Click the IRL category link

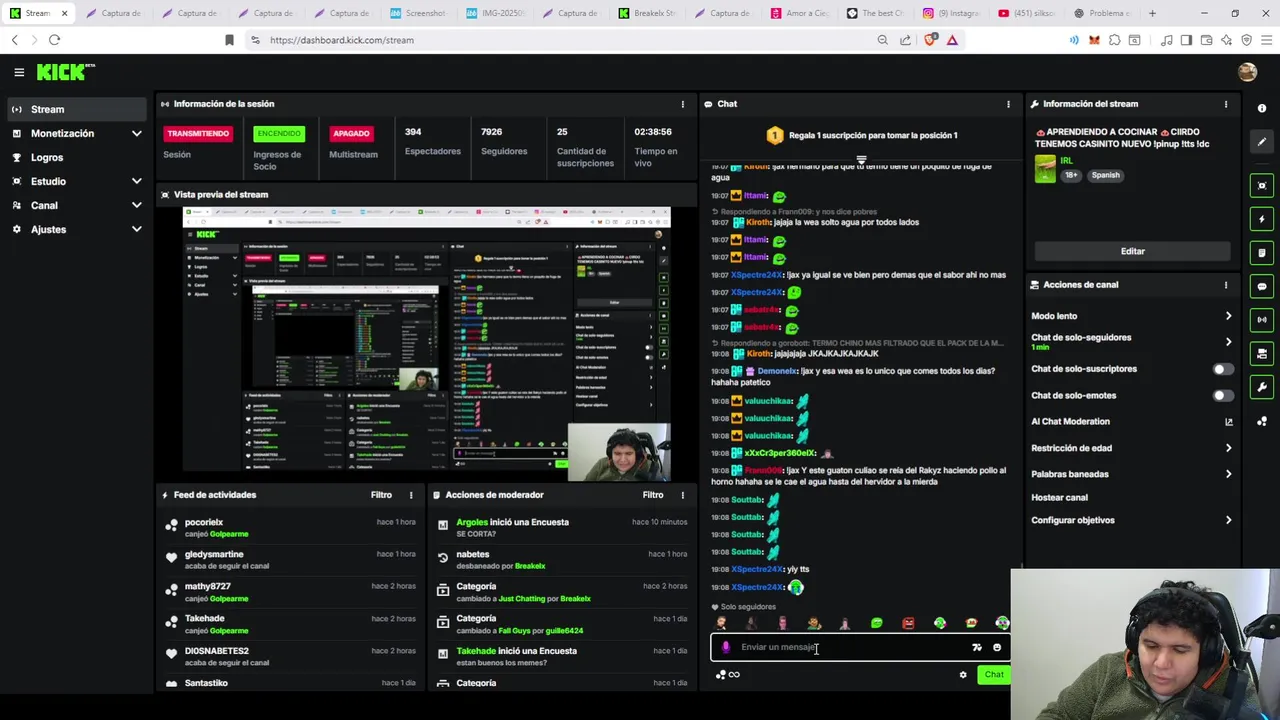tap(1067, 160)
